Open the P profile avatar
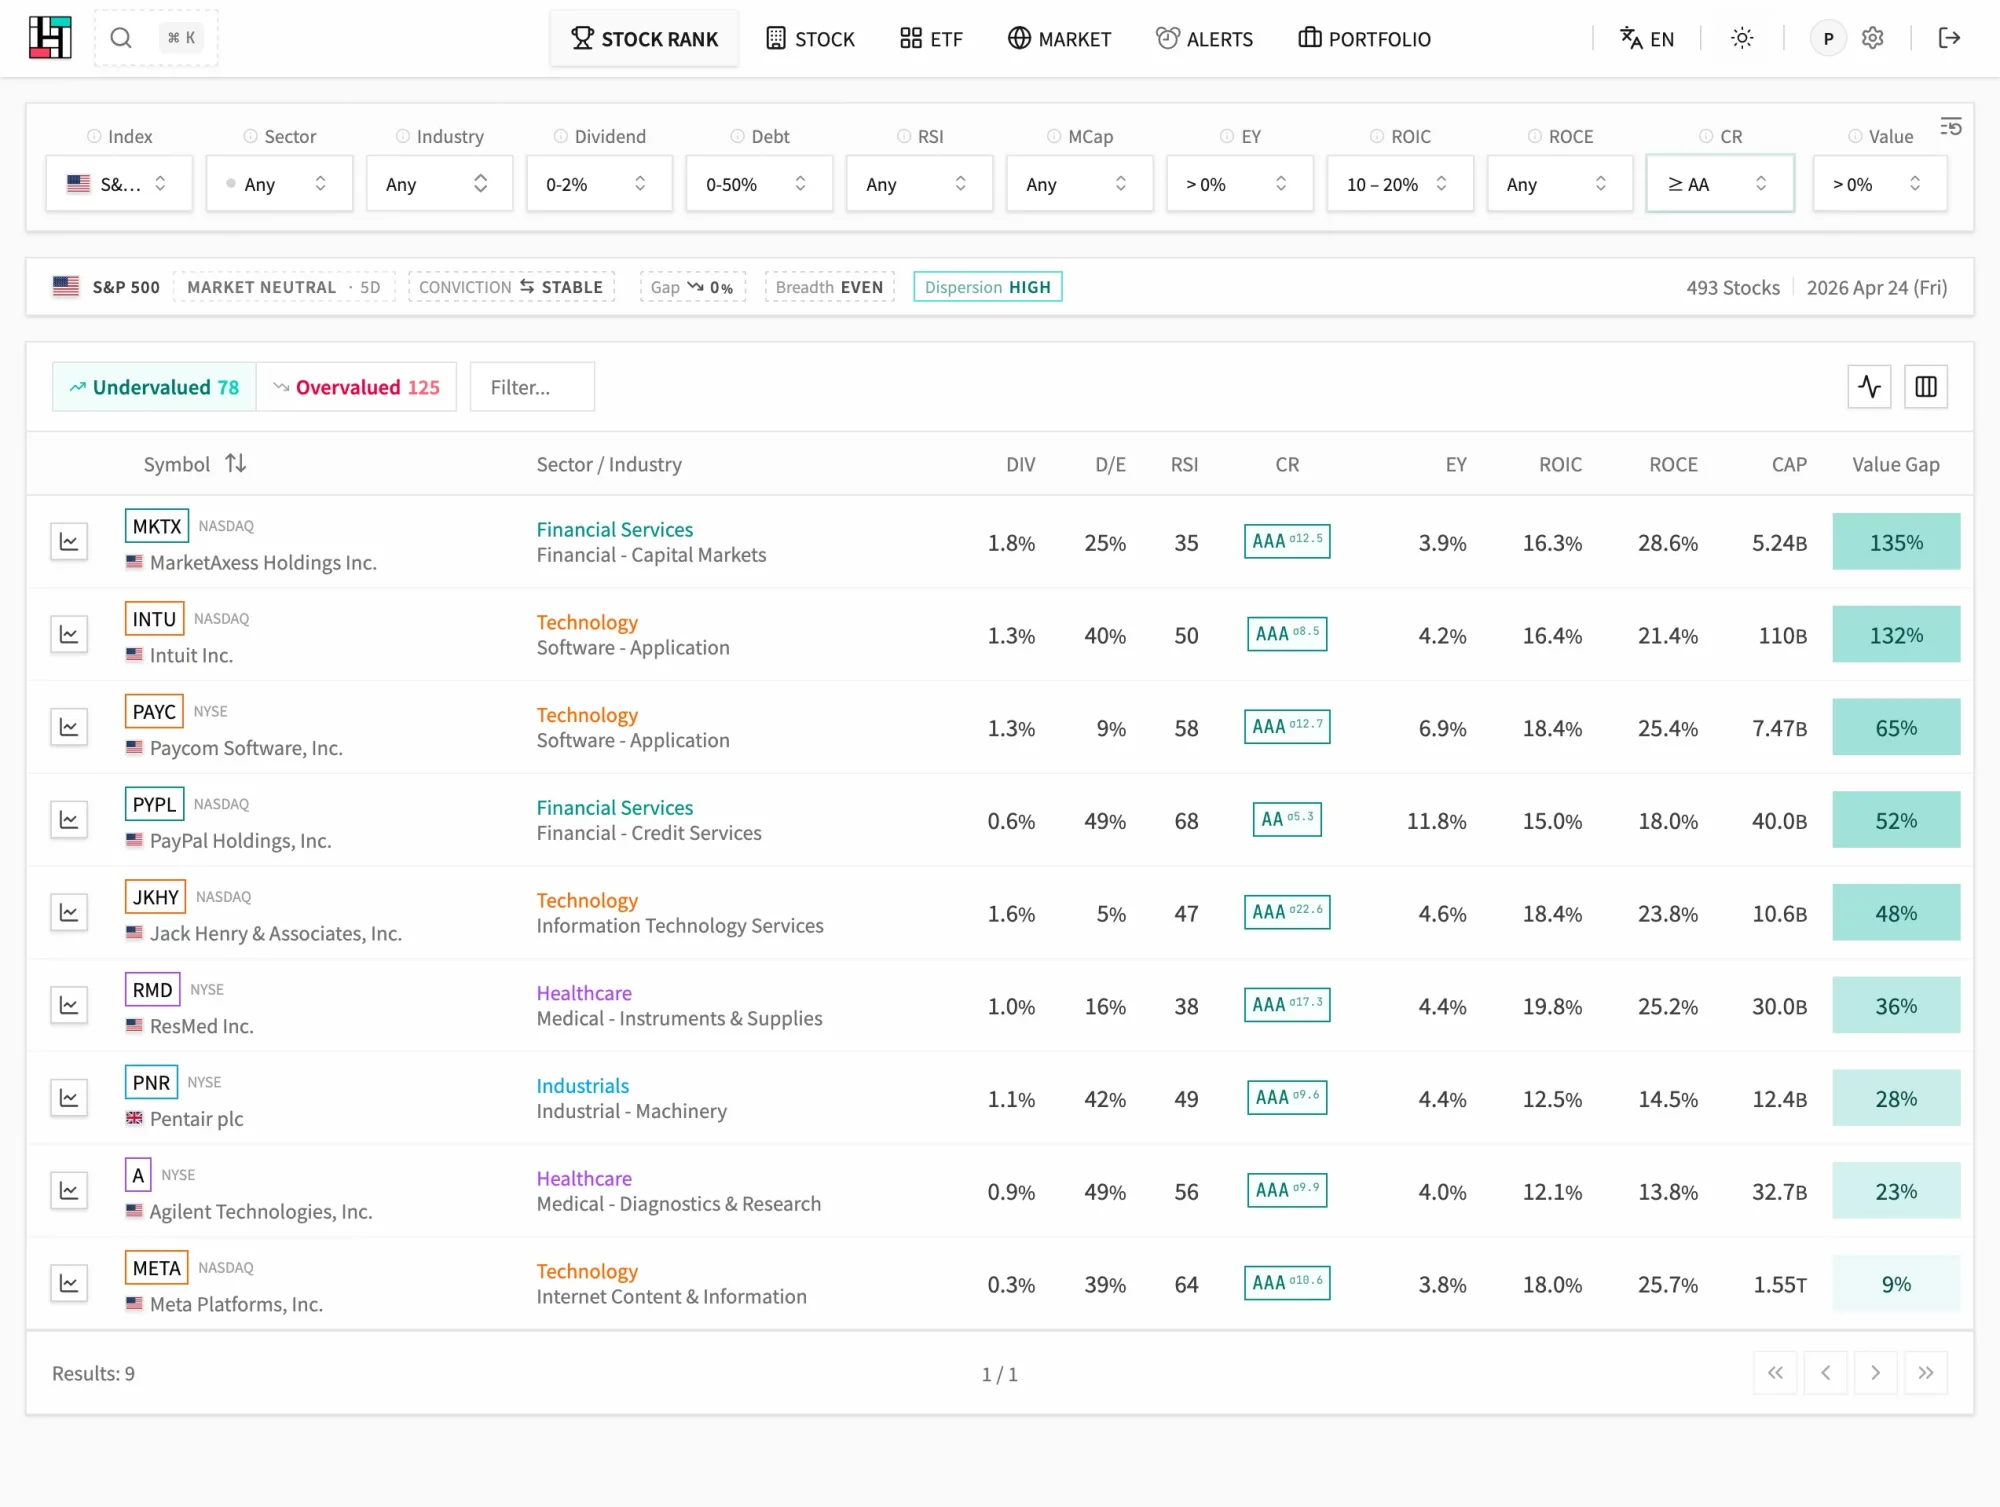This screenshot has width=2000, height=1507. (x=1828, y=38)
